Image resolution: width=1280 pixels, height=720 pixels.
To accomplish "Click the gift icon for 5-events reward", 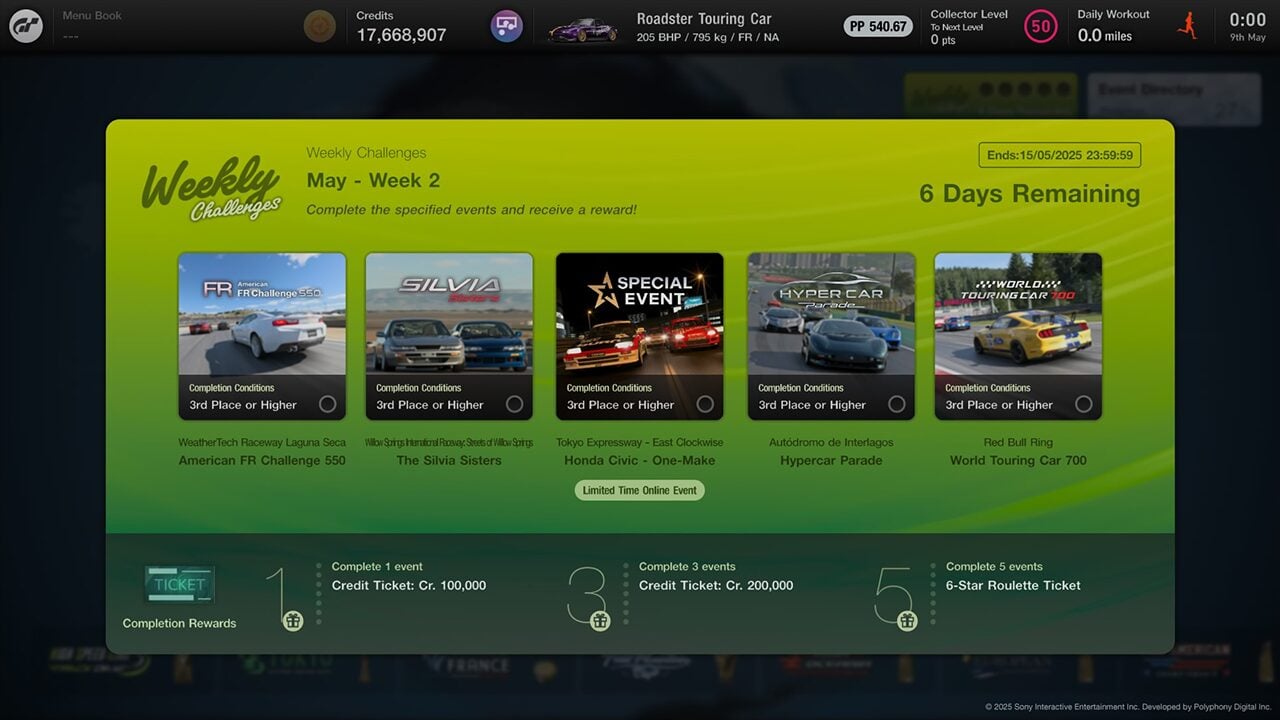I will tap(907, 620).
